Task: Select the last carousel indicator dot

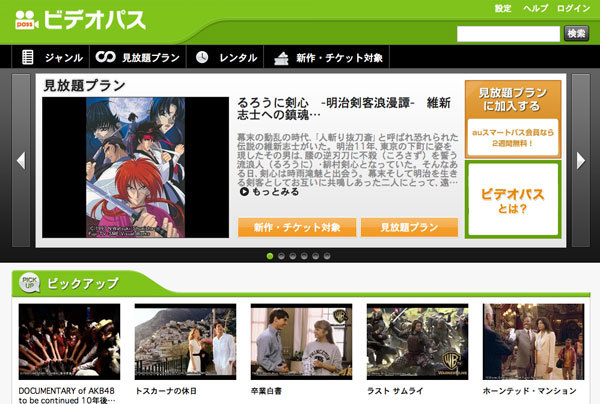Action: click(327, 256)
